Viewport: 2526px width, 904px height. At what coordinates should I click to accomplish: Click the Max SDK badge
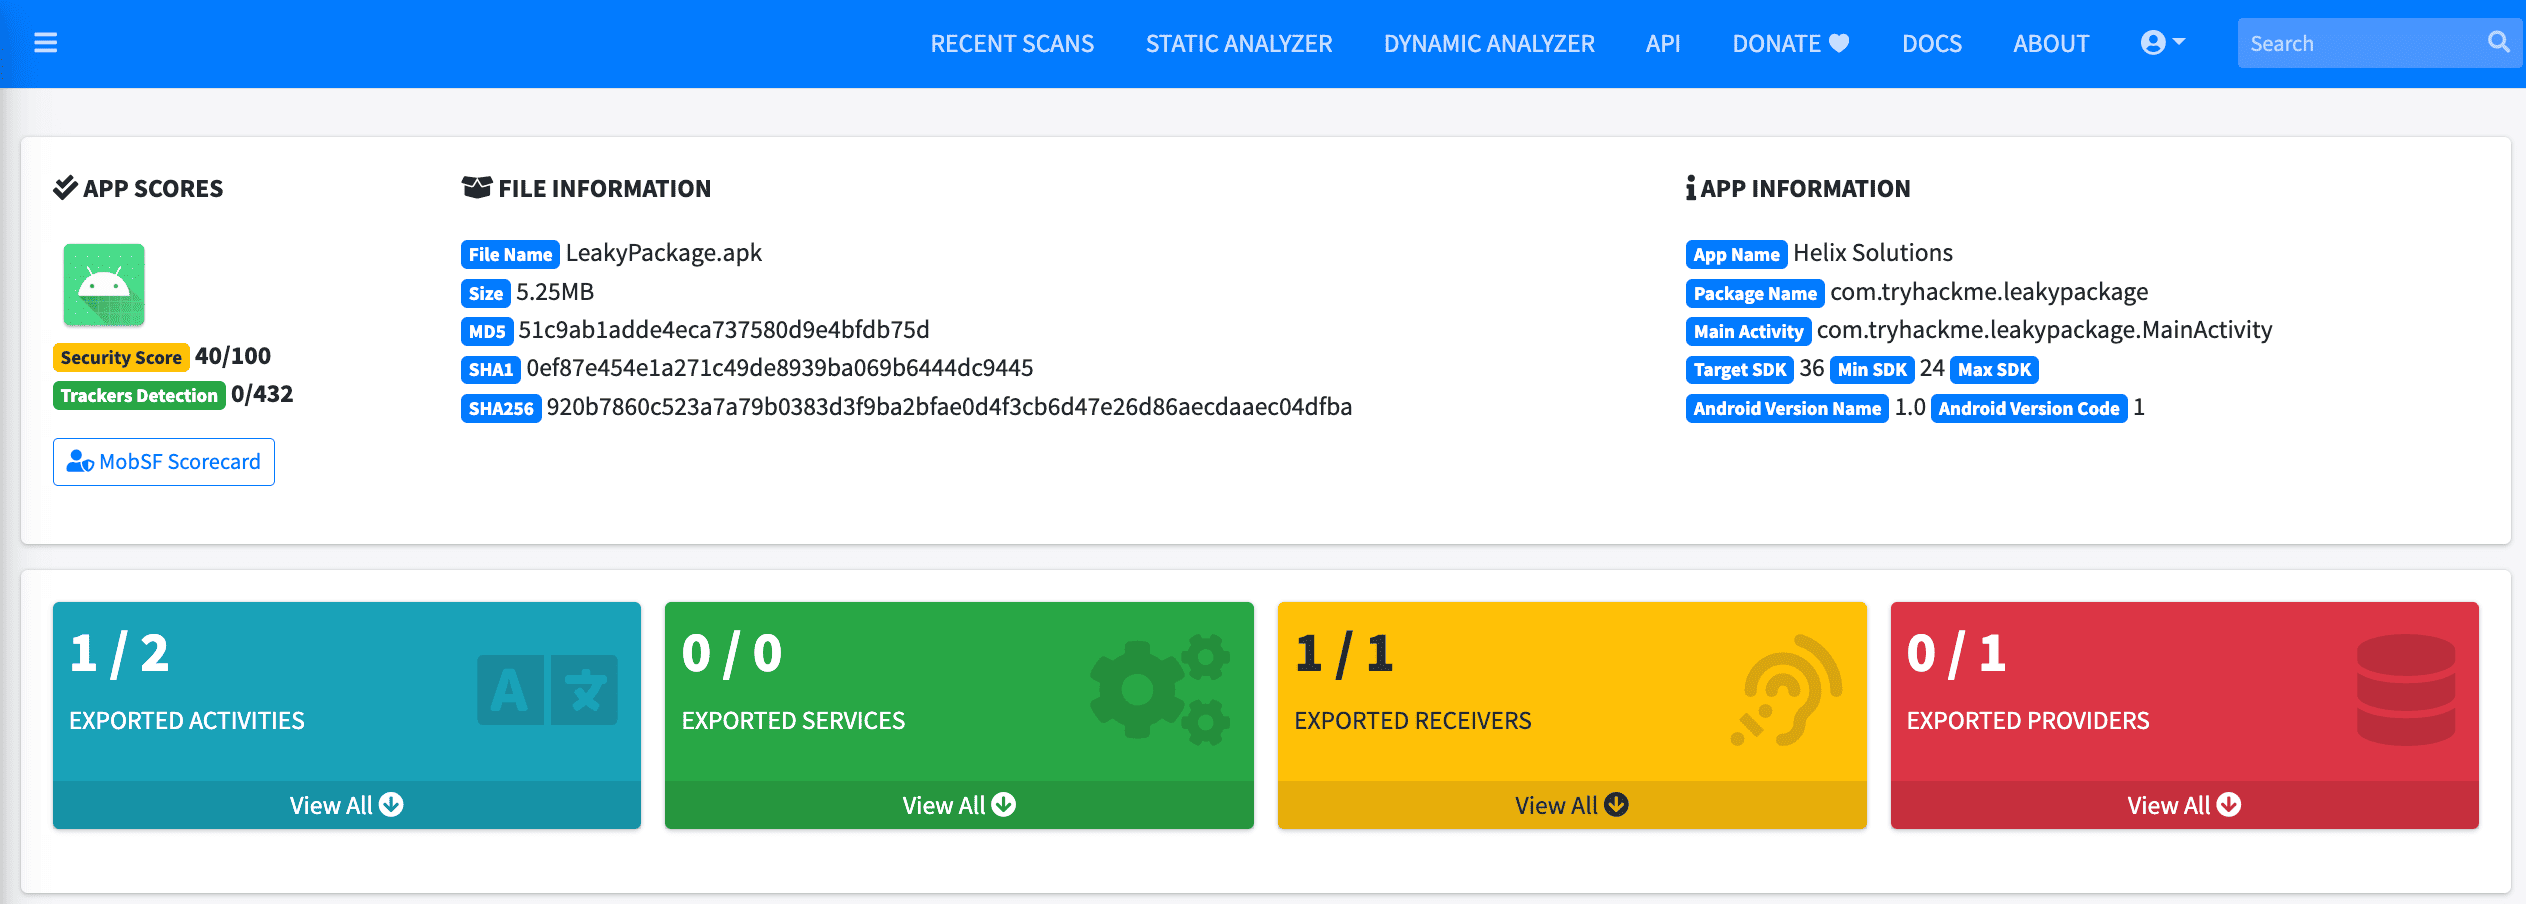(1994, 370)
